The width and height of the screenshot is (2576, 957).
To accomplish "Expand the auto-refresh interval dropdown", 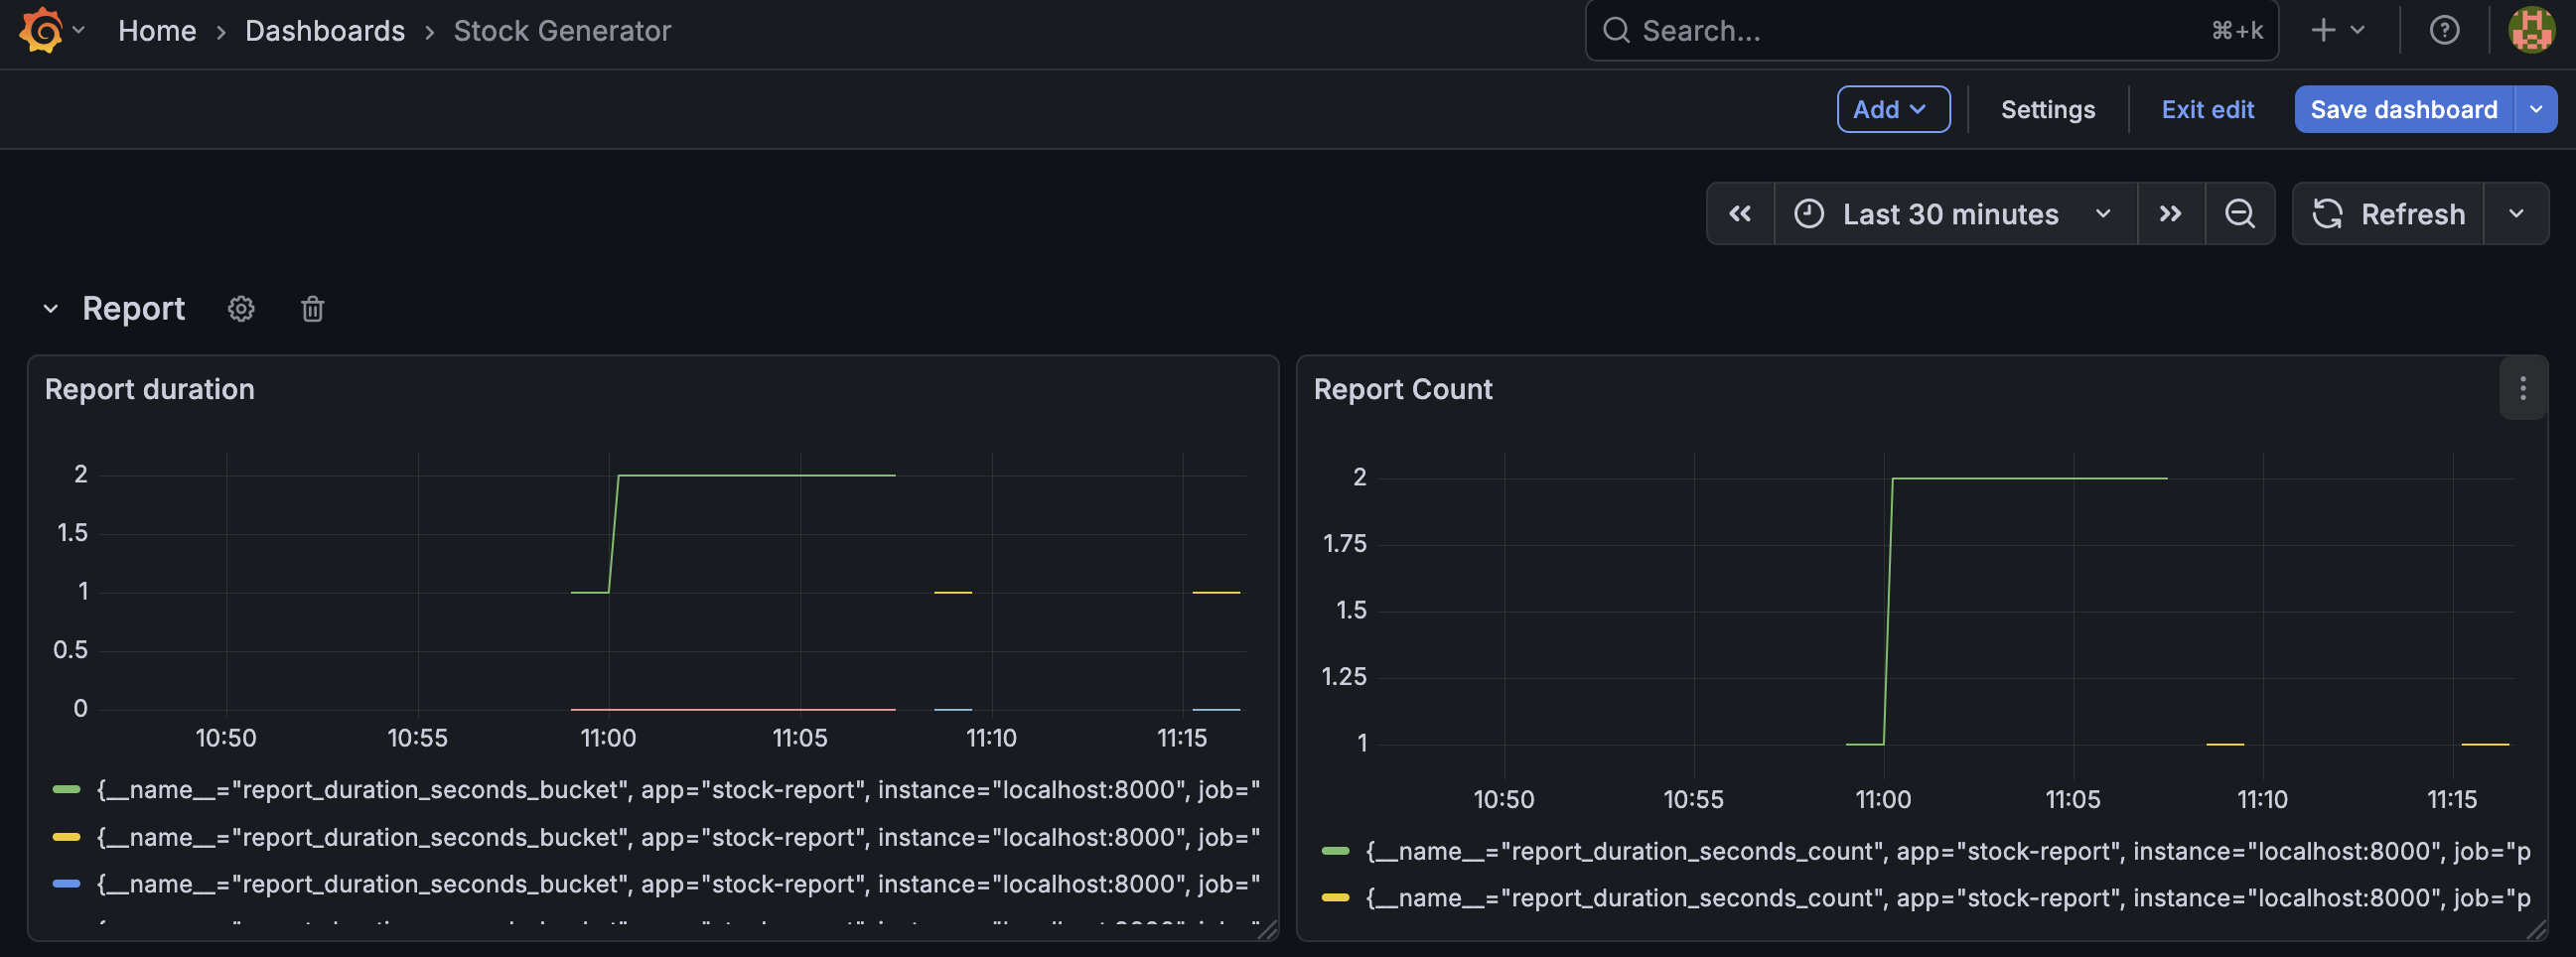I will point(2515,214).
